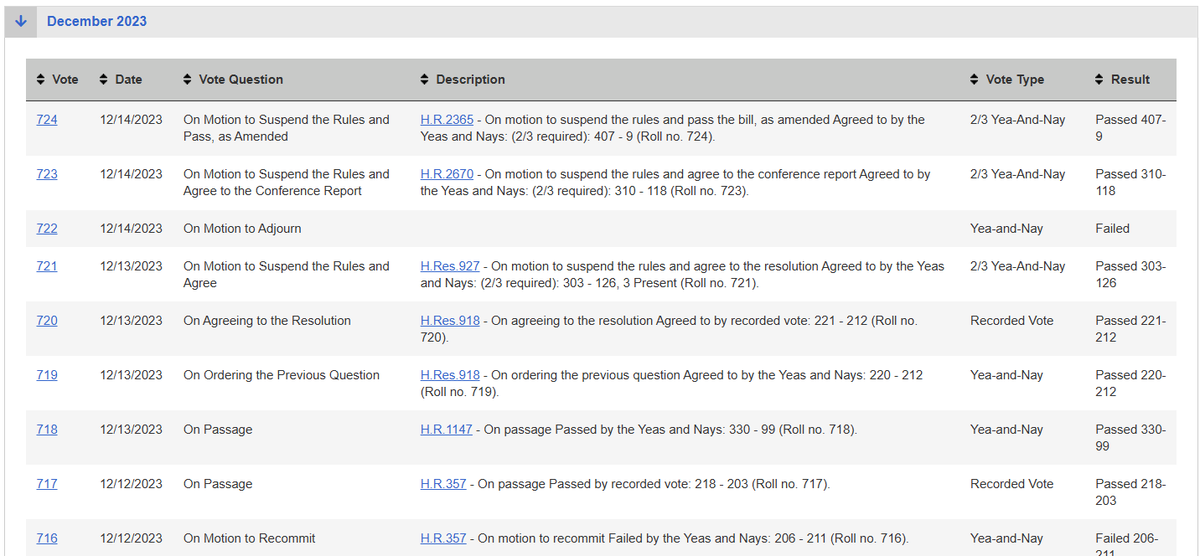Select '2/3 Yea-And-Nay' type in vote 724 row

tap(1017, 119)
